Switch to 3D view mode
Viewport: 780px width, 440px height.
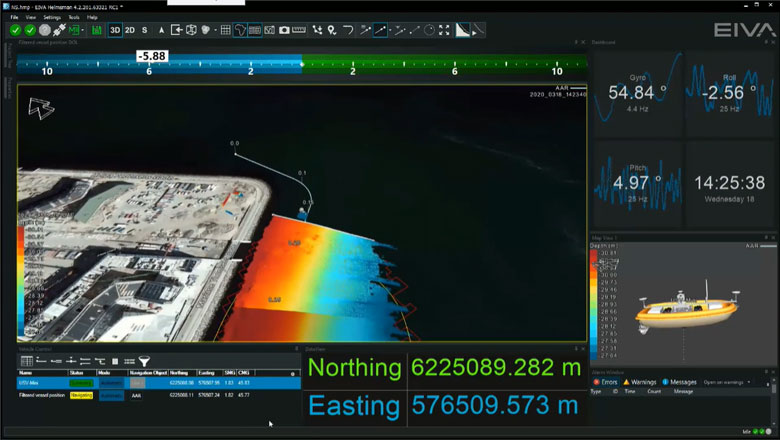point(115,30)
